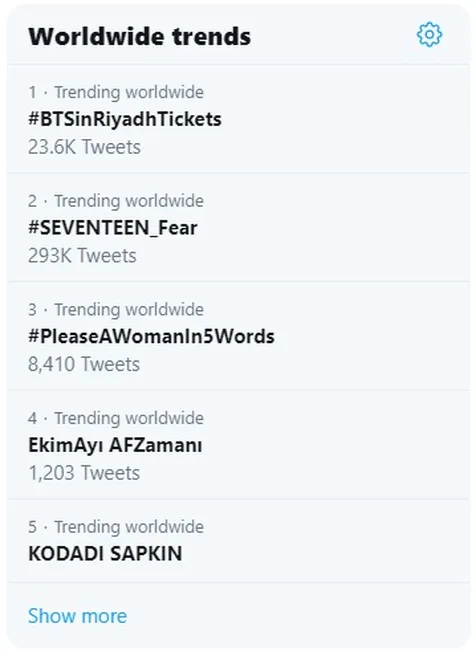Click rank 4 Trending worldwide label
The image size is (476, 652).
pyautogui.click(x=129, y=418)
